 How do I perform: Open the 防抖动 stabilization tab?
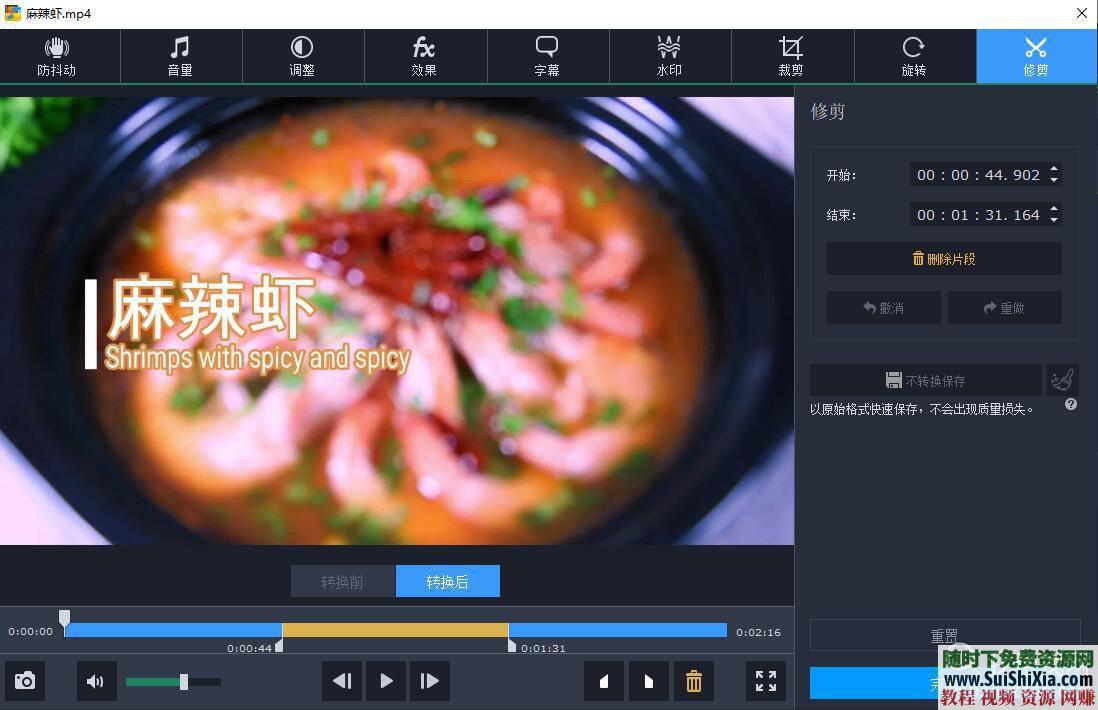[57, 56]
